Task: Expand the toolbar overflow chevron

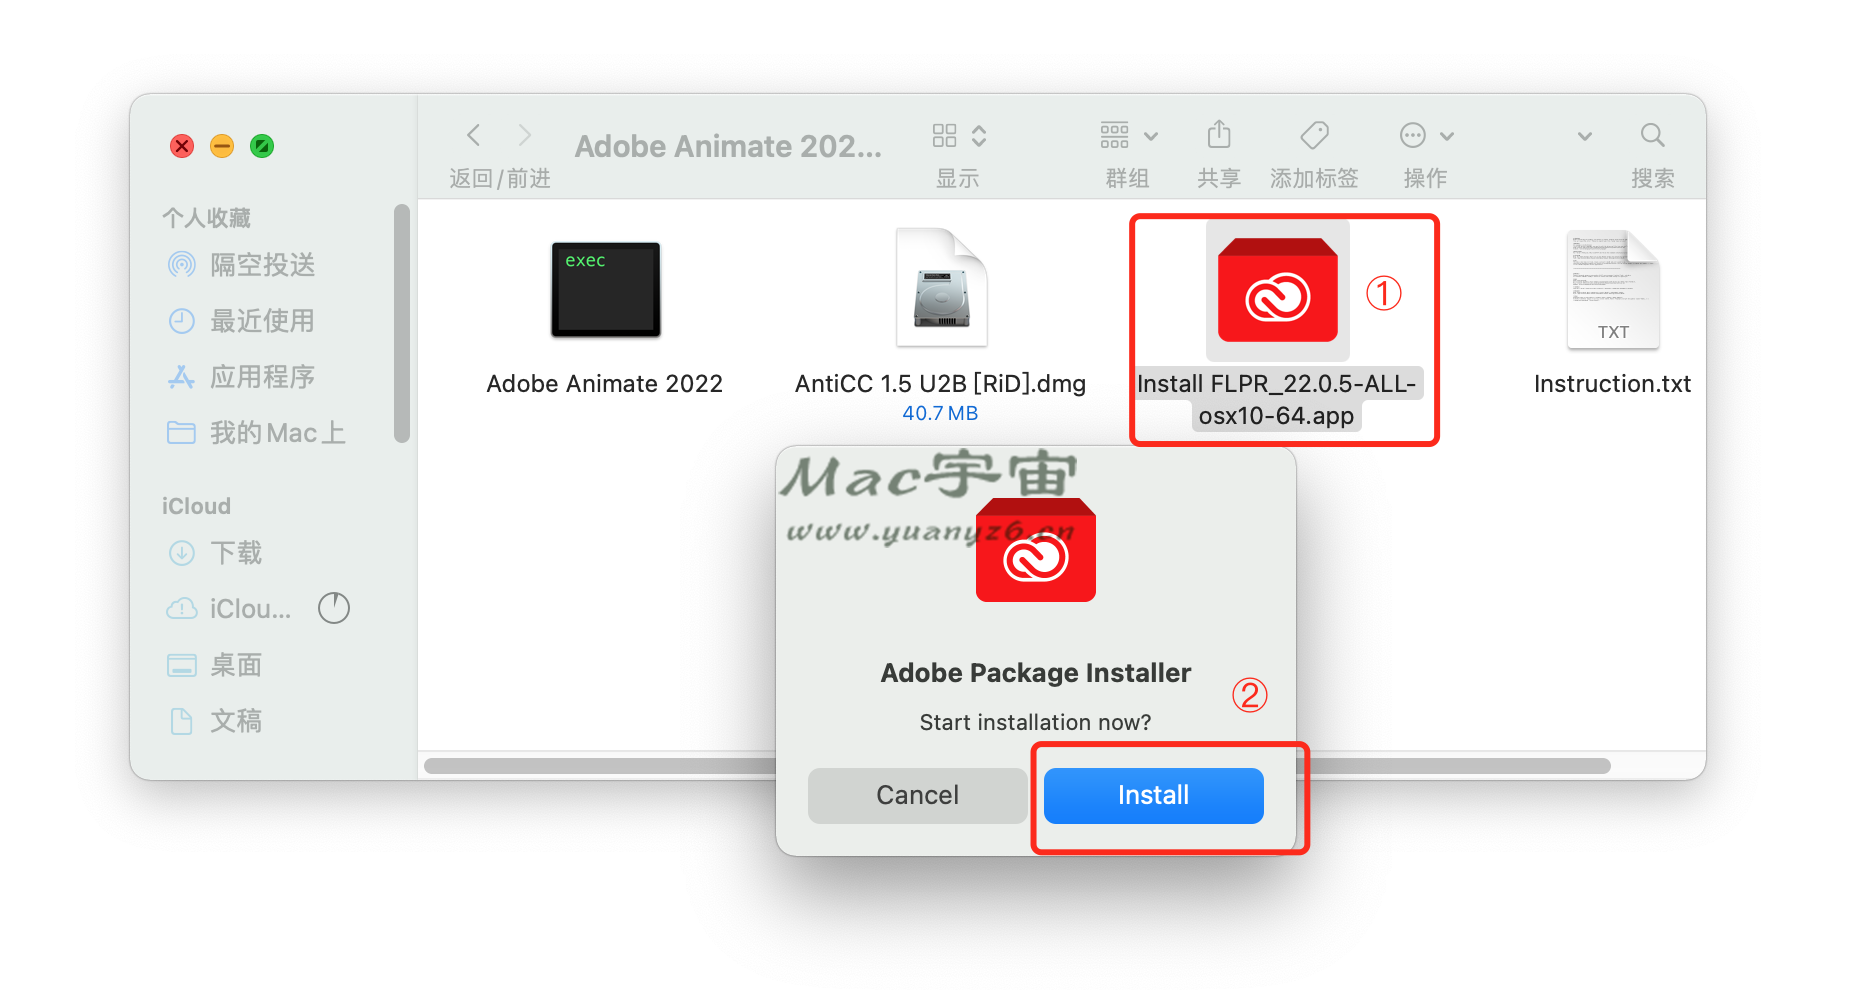Action: pos(1584,136)
